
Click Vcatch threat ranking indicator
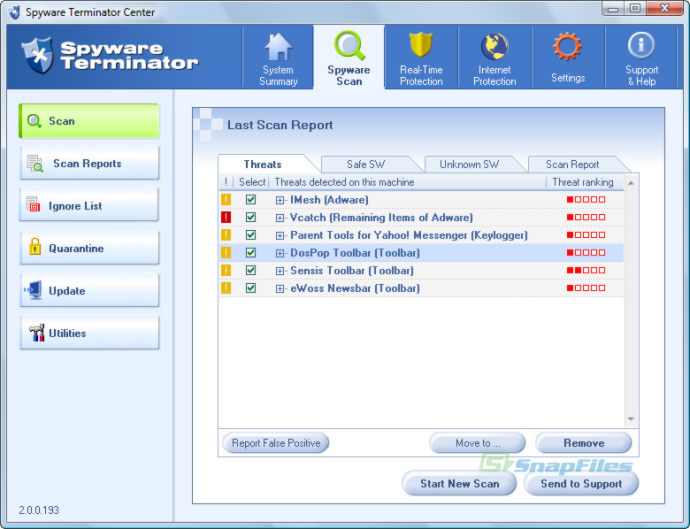586,217
